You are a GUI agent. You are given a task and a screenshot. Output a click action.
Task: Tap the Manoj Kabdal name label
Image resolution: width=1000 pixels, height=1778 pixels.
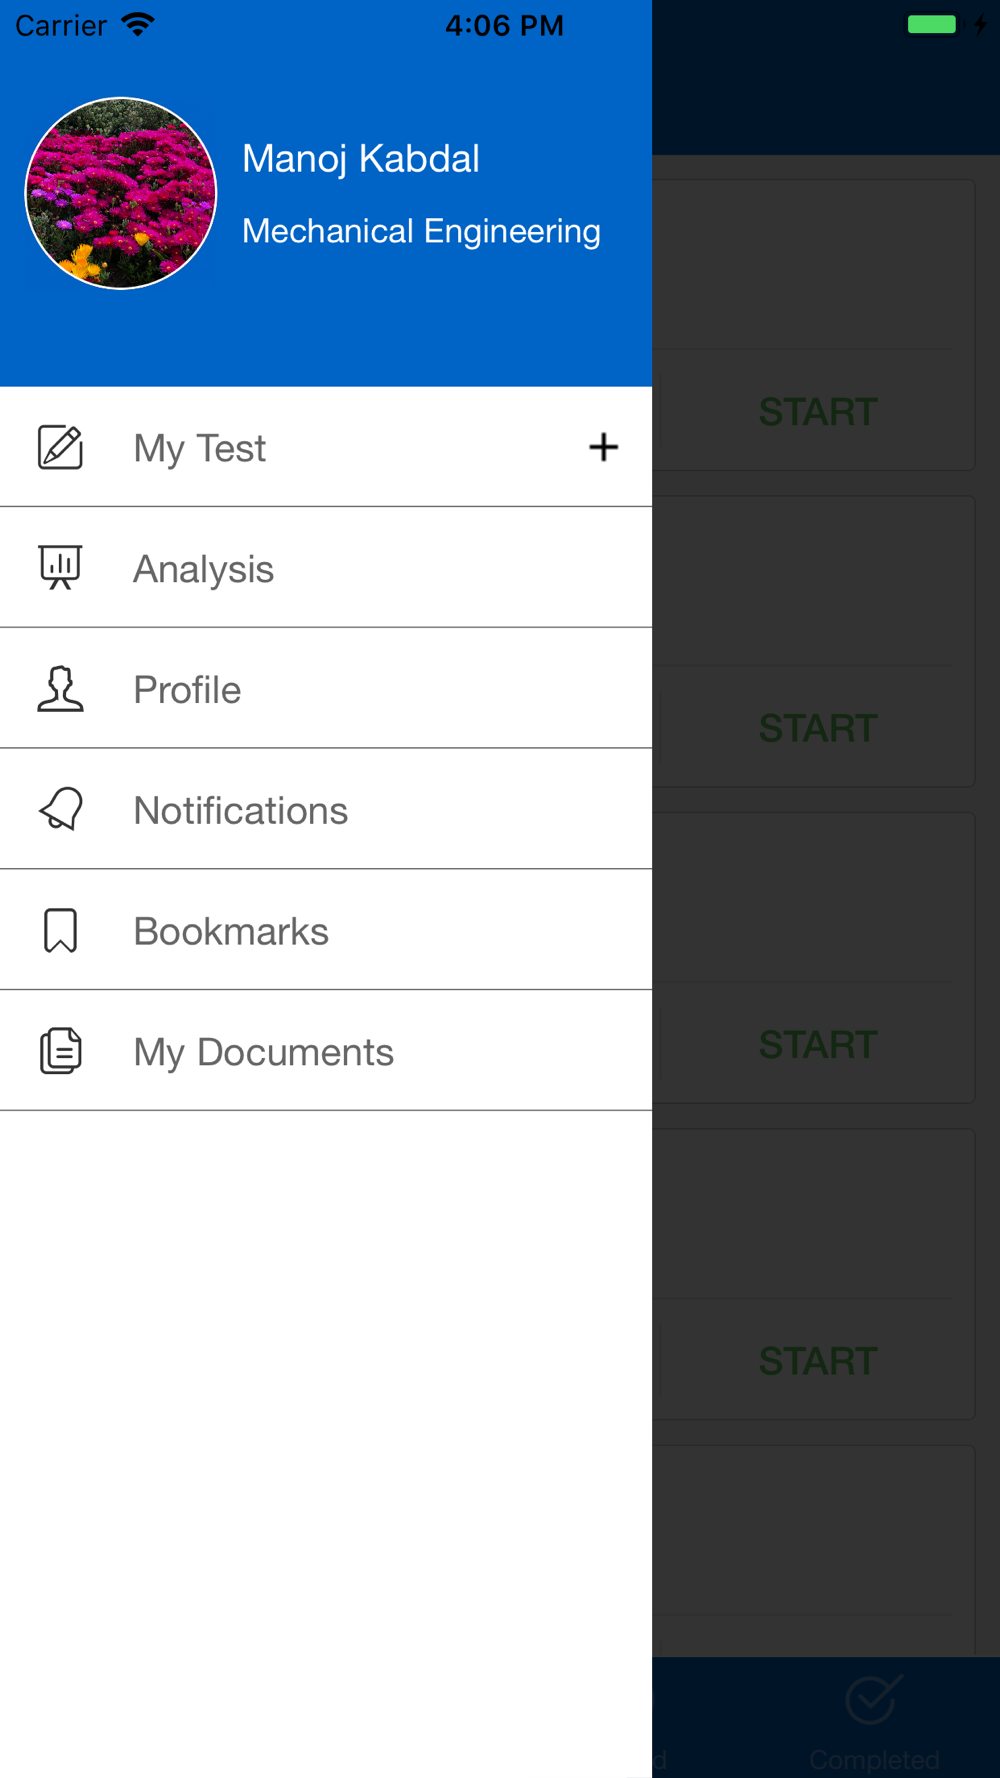[361, 159]
